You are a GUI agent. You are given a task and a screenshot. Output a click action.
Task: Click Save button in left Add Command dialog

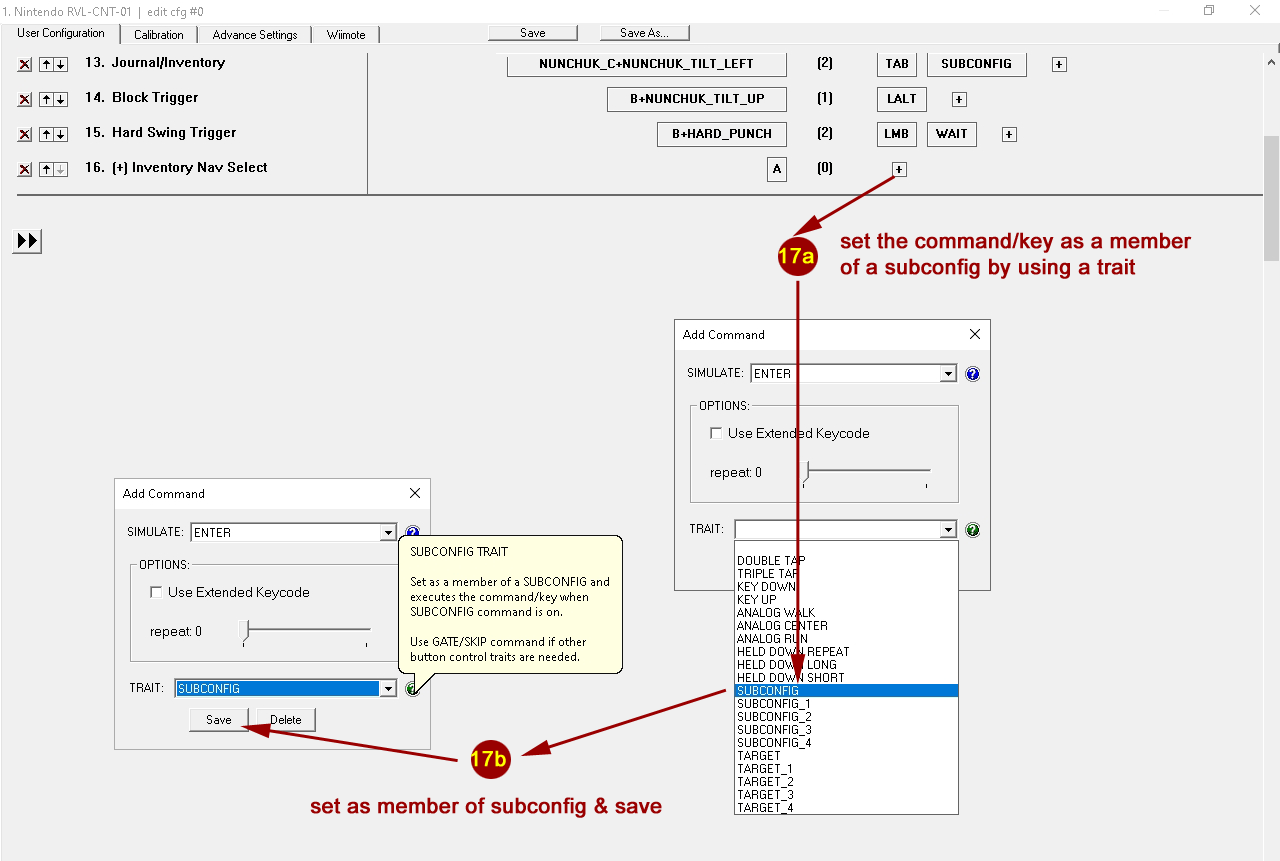(x=218, y=720)
